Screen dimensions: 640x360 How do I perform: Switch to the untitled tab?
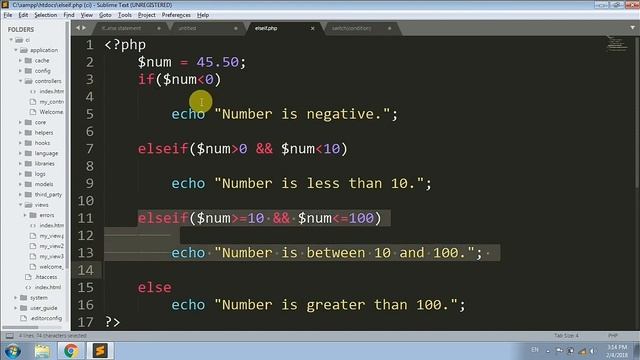click(x=206, y=28)
